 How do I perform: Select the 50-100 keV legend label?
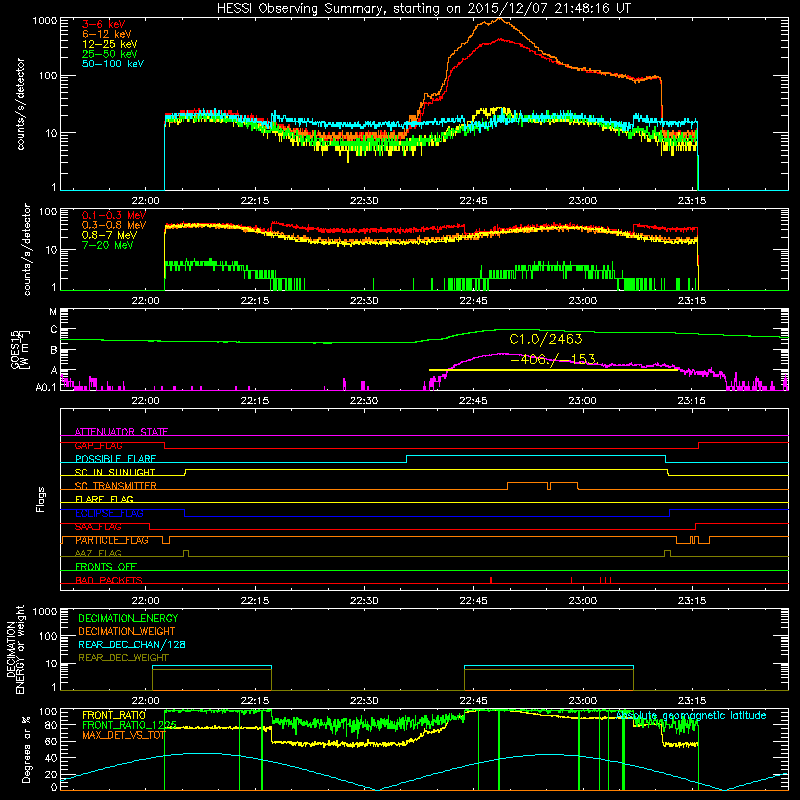(113, 64)
